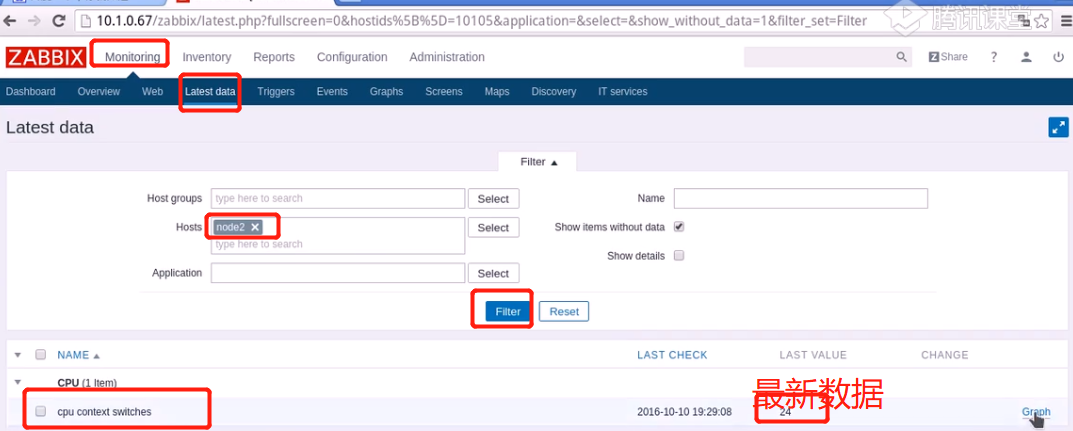Click the Application input field
This screenshot has width=1073, height=431.
click(x=338, y=273)
